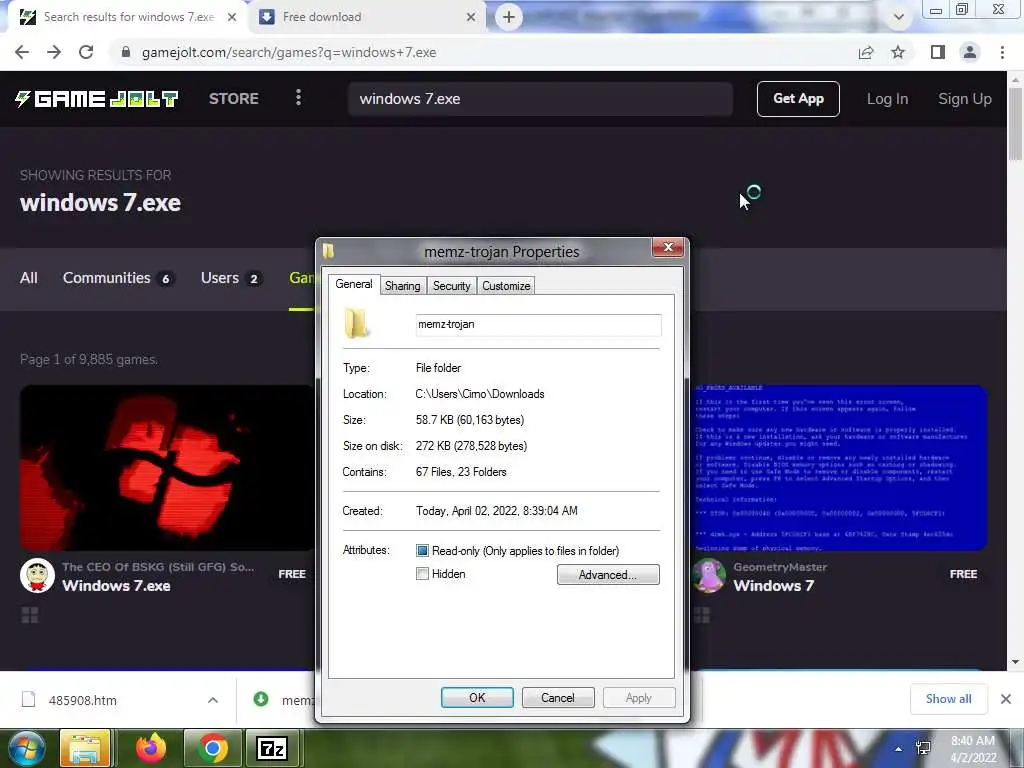
Task: Click the scrollbar down arrow
Action: coord(1016,662)
